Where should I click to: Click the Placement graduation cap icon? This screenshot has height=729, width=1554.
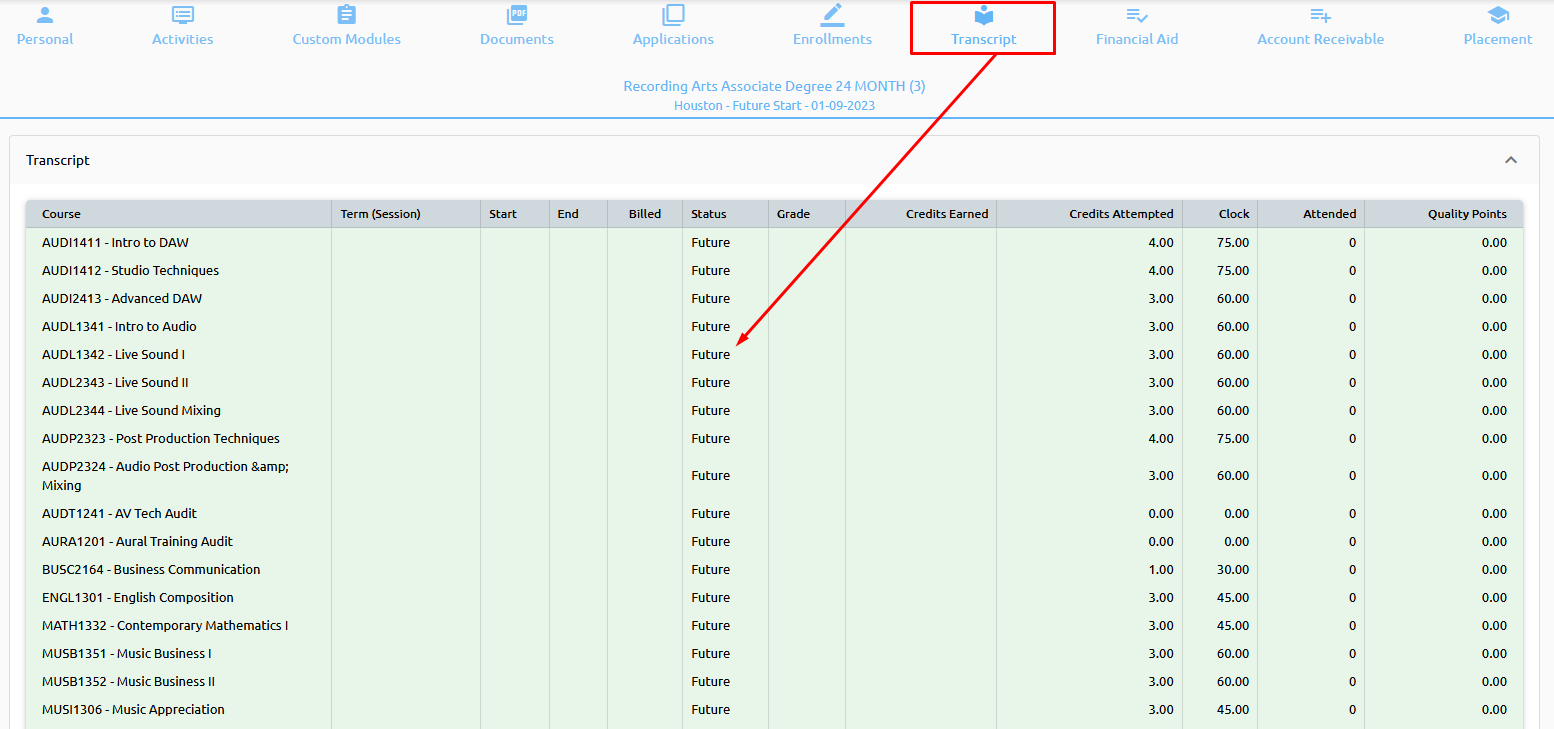pos(1497,15)
